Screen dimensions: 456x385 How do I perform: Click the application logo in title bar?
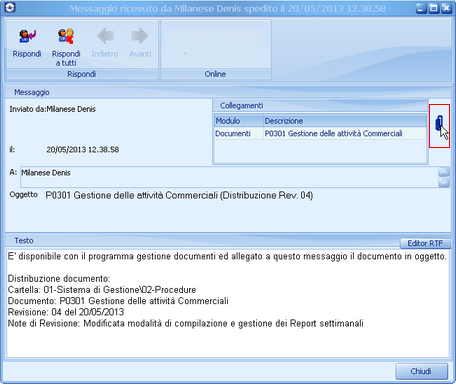pyautogui.click(x=10, y=7)
